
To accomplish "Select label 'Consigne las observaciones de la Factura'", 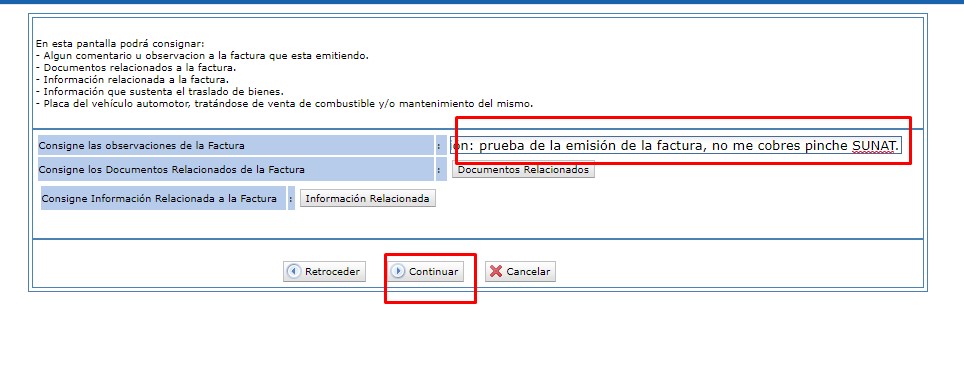I will tap(141, 146).
